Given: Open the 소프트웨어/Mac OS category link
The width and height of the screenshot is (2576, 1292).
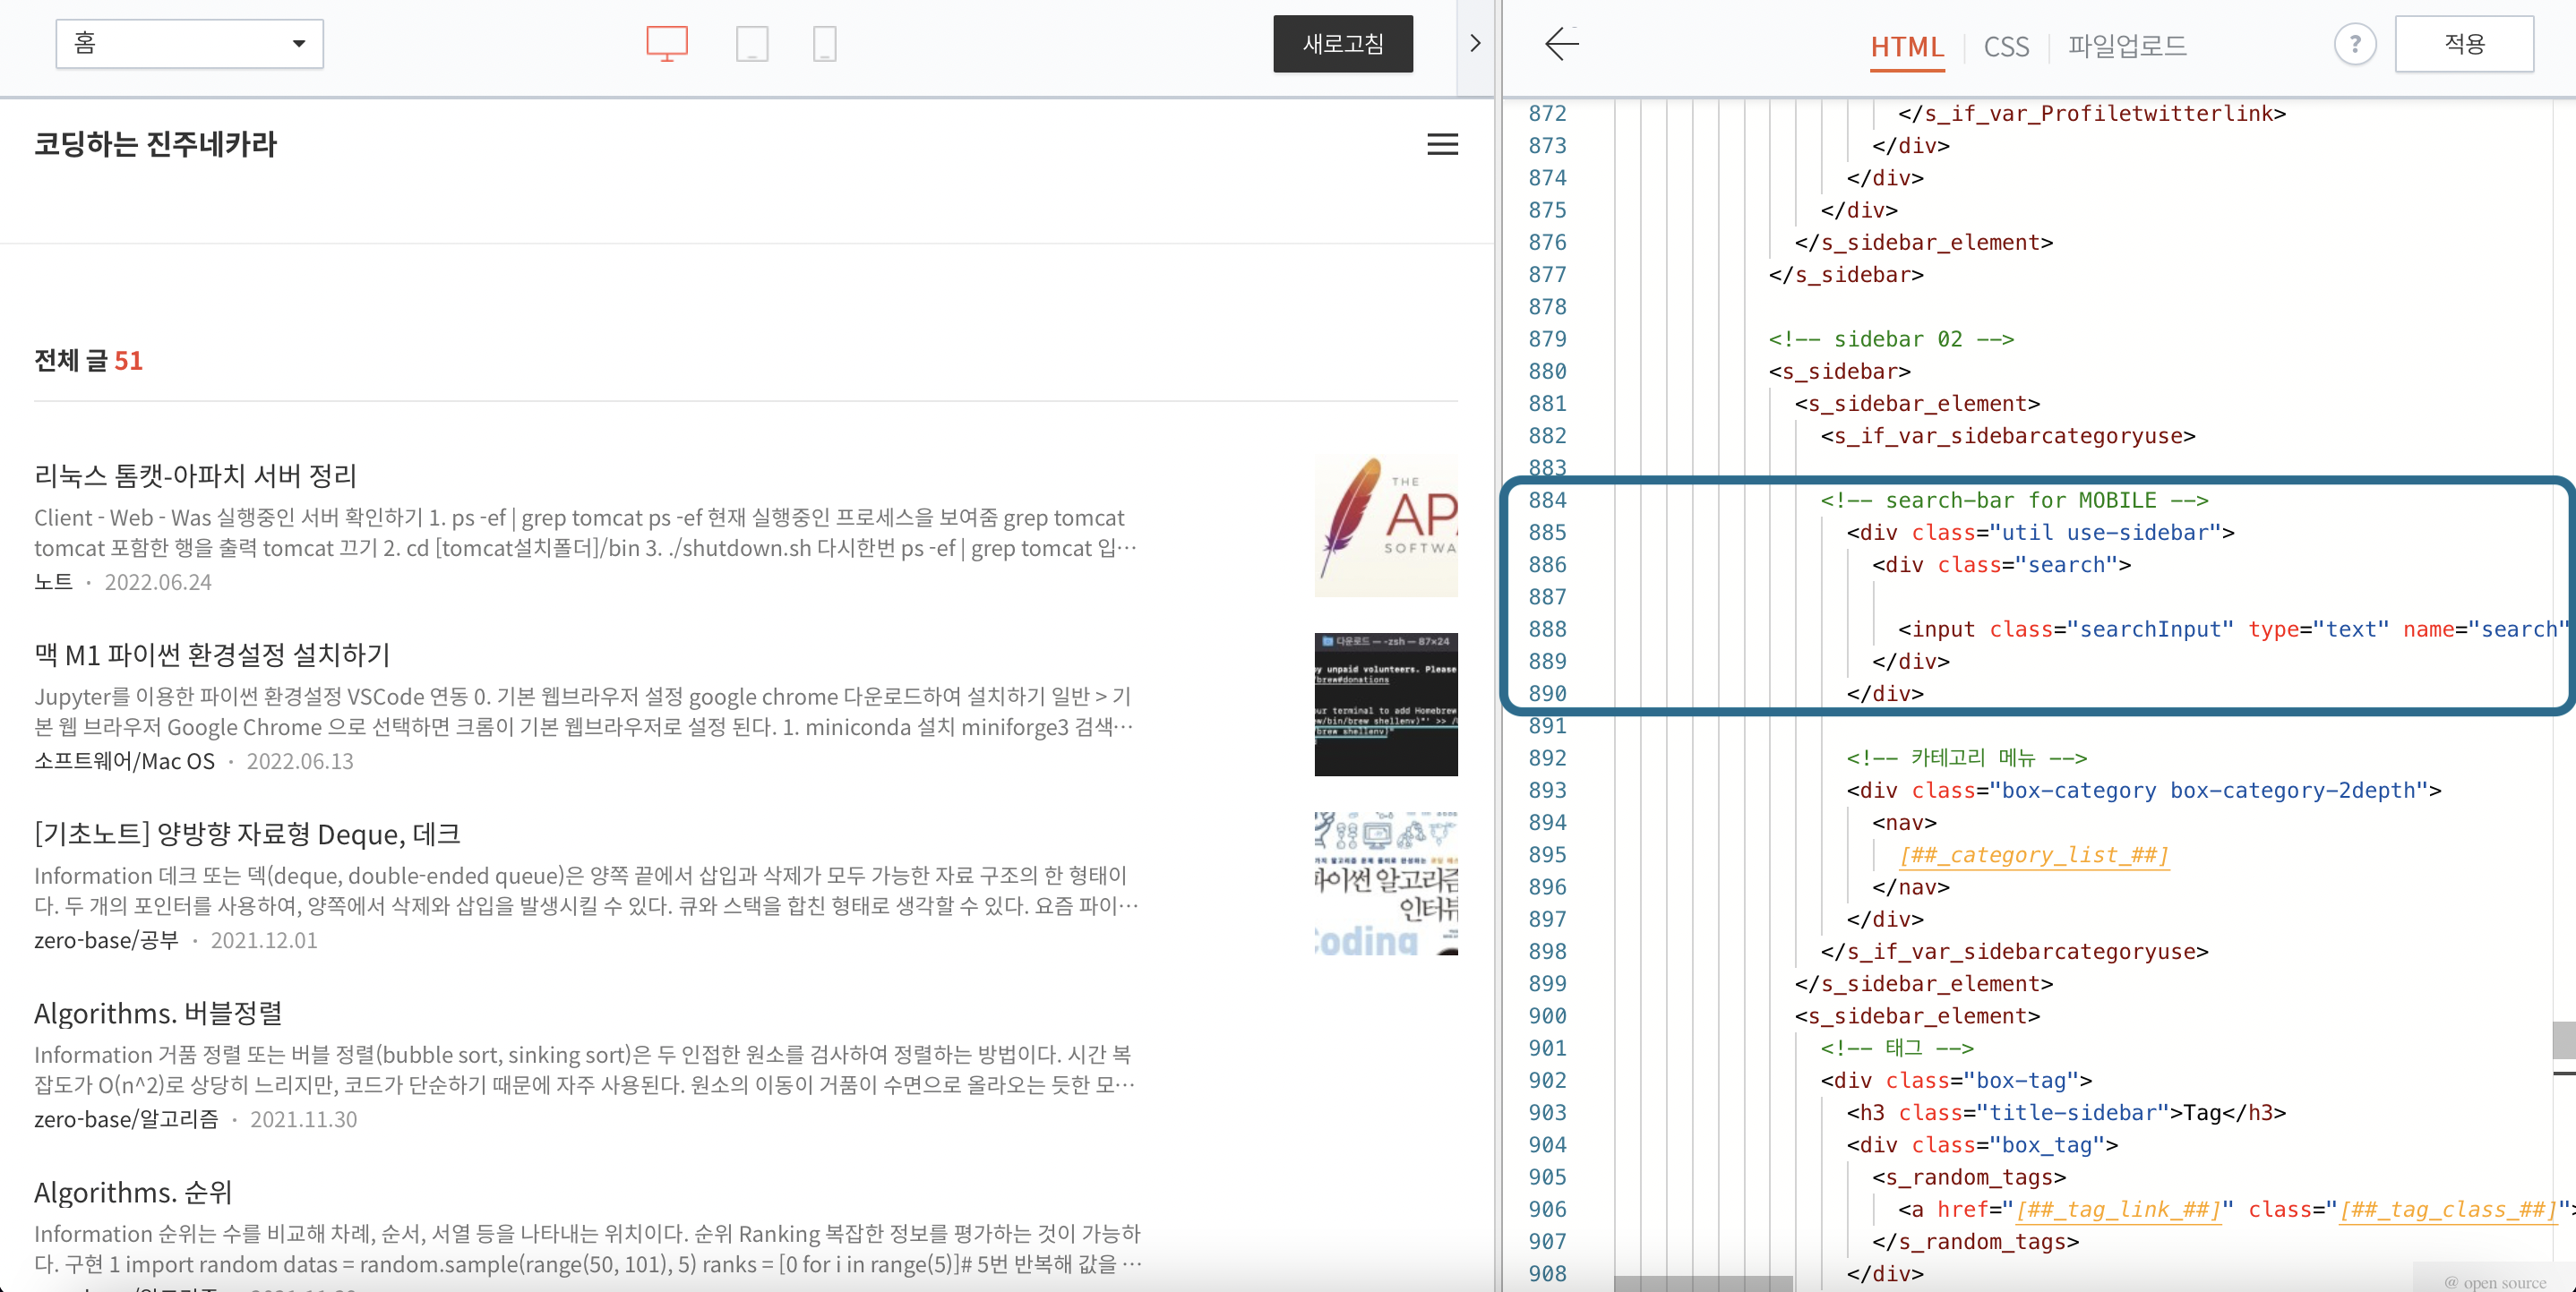Looking at the screenshot, I should pos(125,761).
